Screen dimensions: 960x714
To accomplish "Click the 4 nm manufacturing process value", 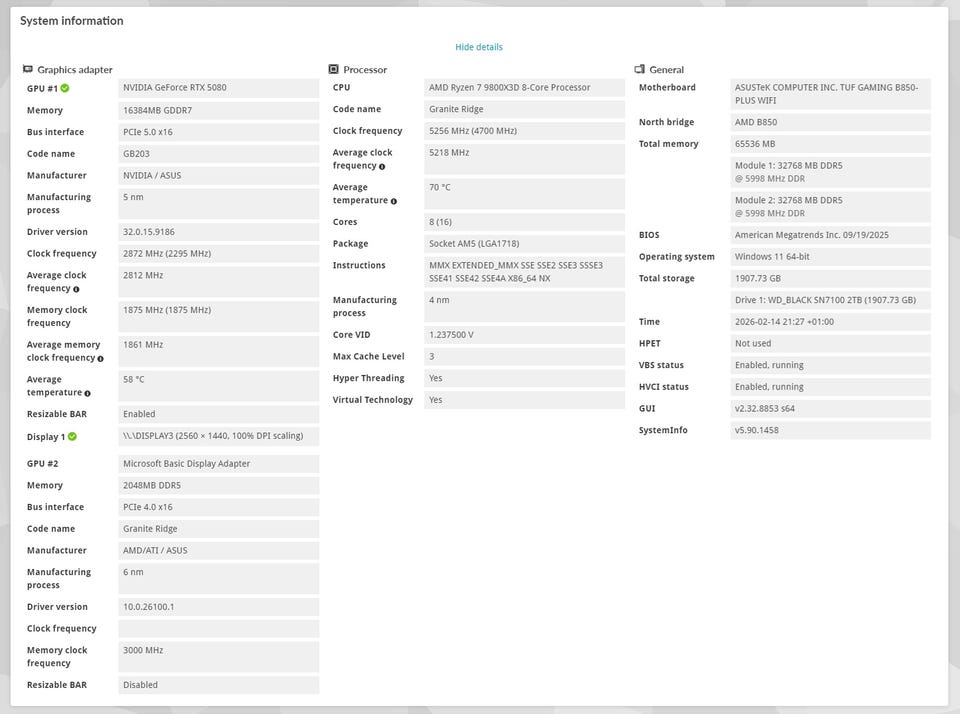I will tap(525, 306).
